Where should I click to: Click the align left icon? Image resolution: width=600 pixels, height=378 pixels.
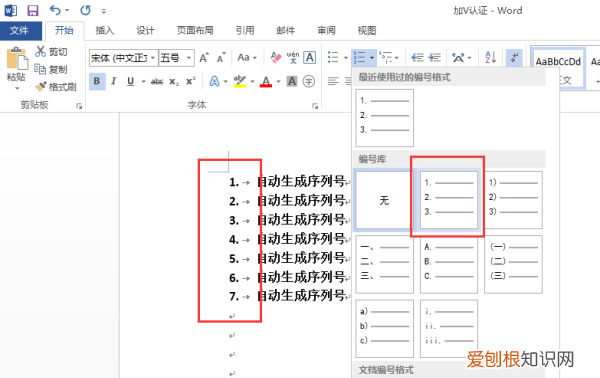click(333, 81)
